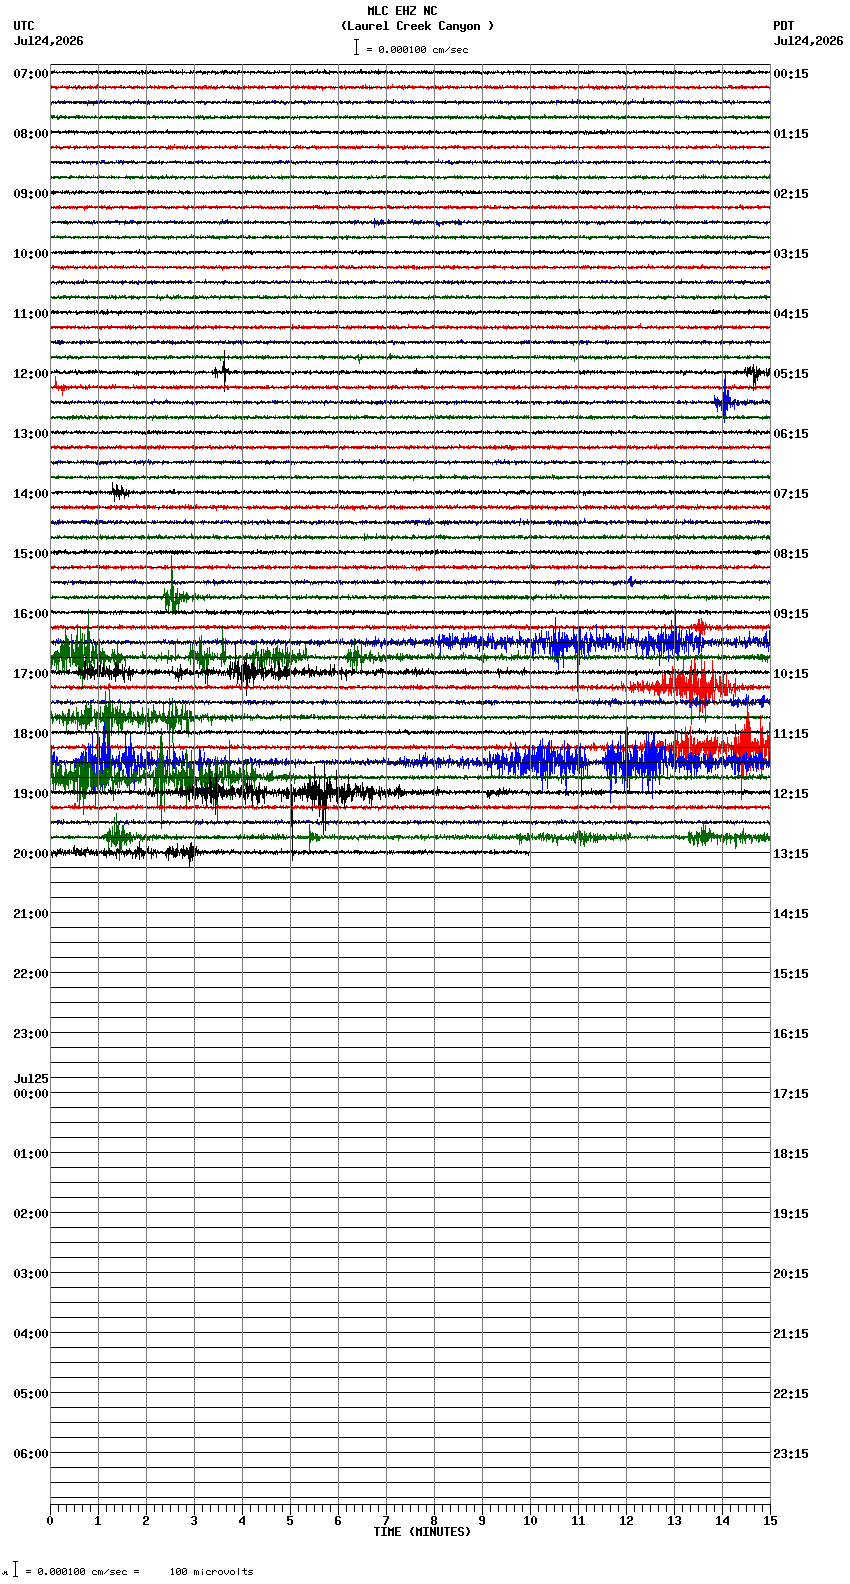850x1584 pixels.
Task: Click the '10:15' PDT time label
Action: [791, 674]
